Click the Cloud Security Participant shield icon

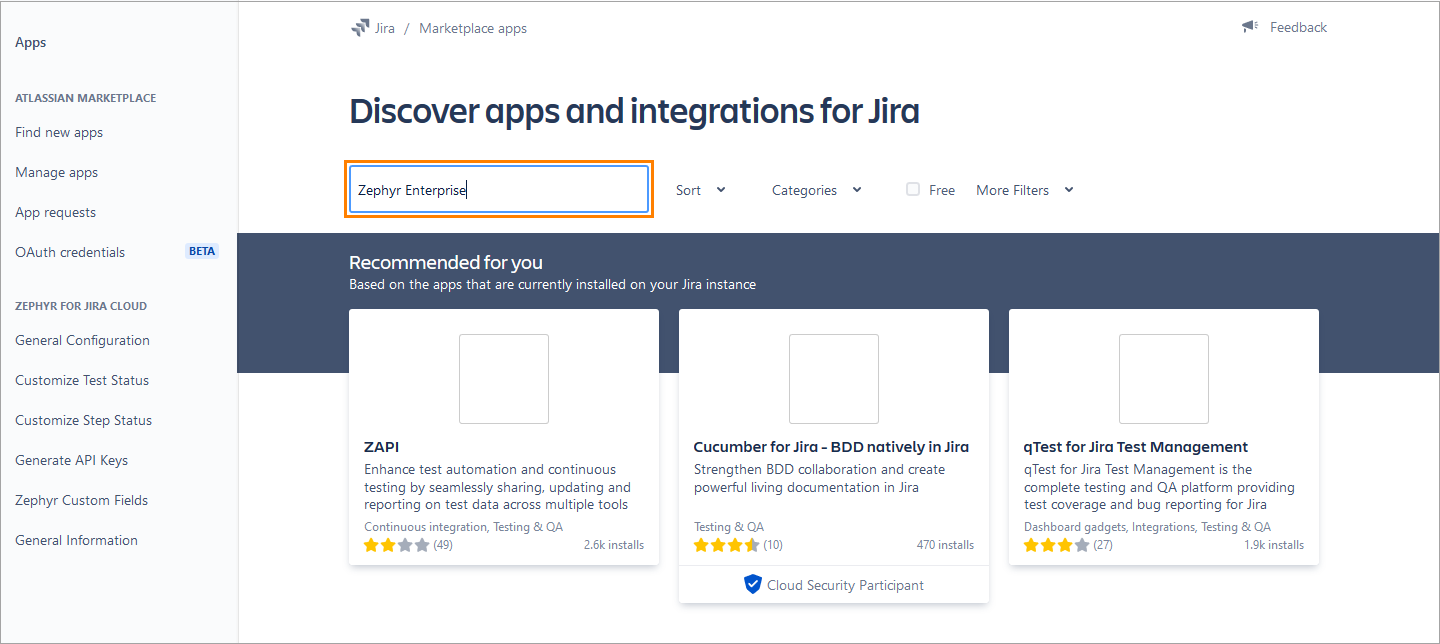[753, 585]
